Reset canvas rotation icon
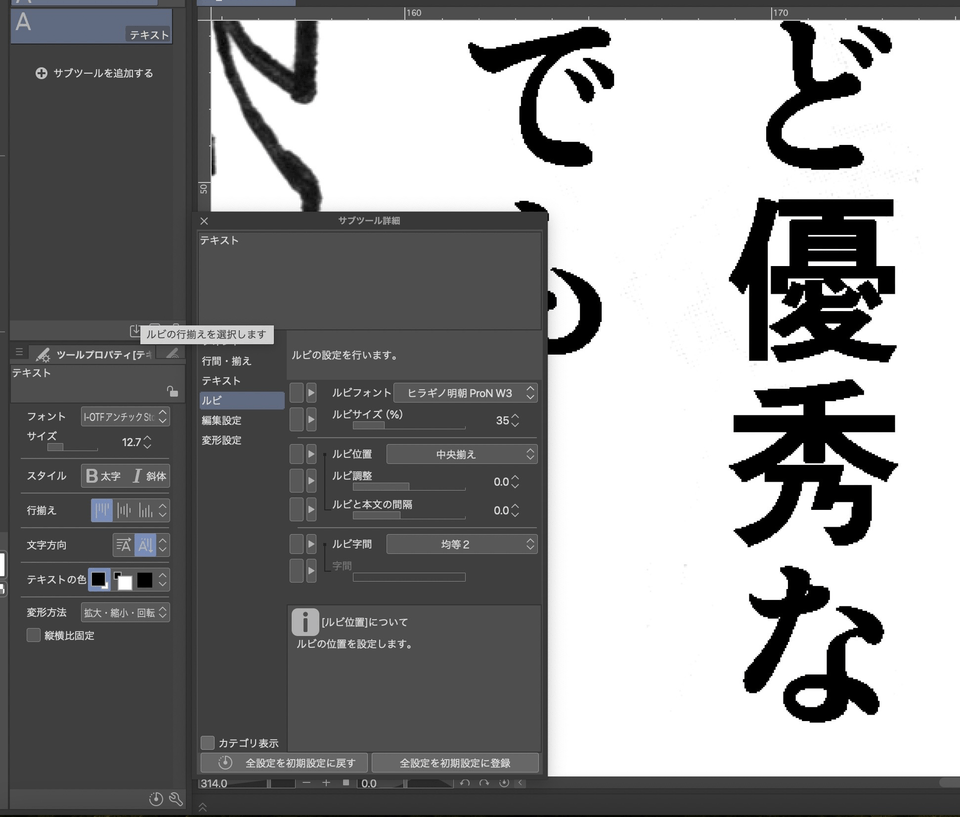Image resolution: width=960 pixels, height=817 pixels. 504,783
